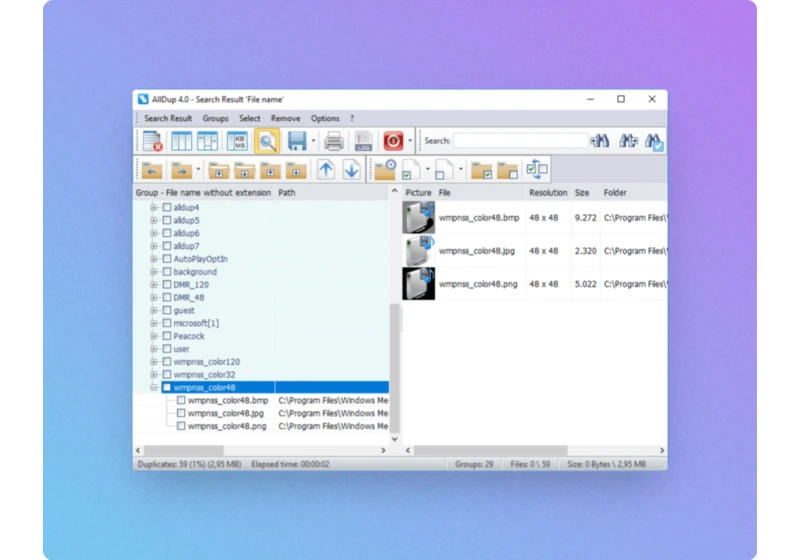Expand the user tree group
800x560 pixels.
pos(154,349)
